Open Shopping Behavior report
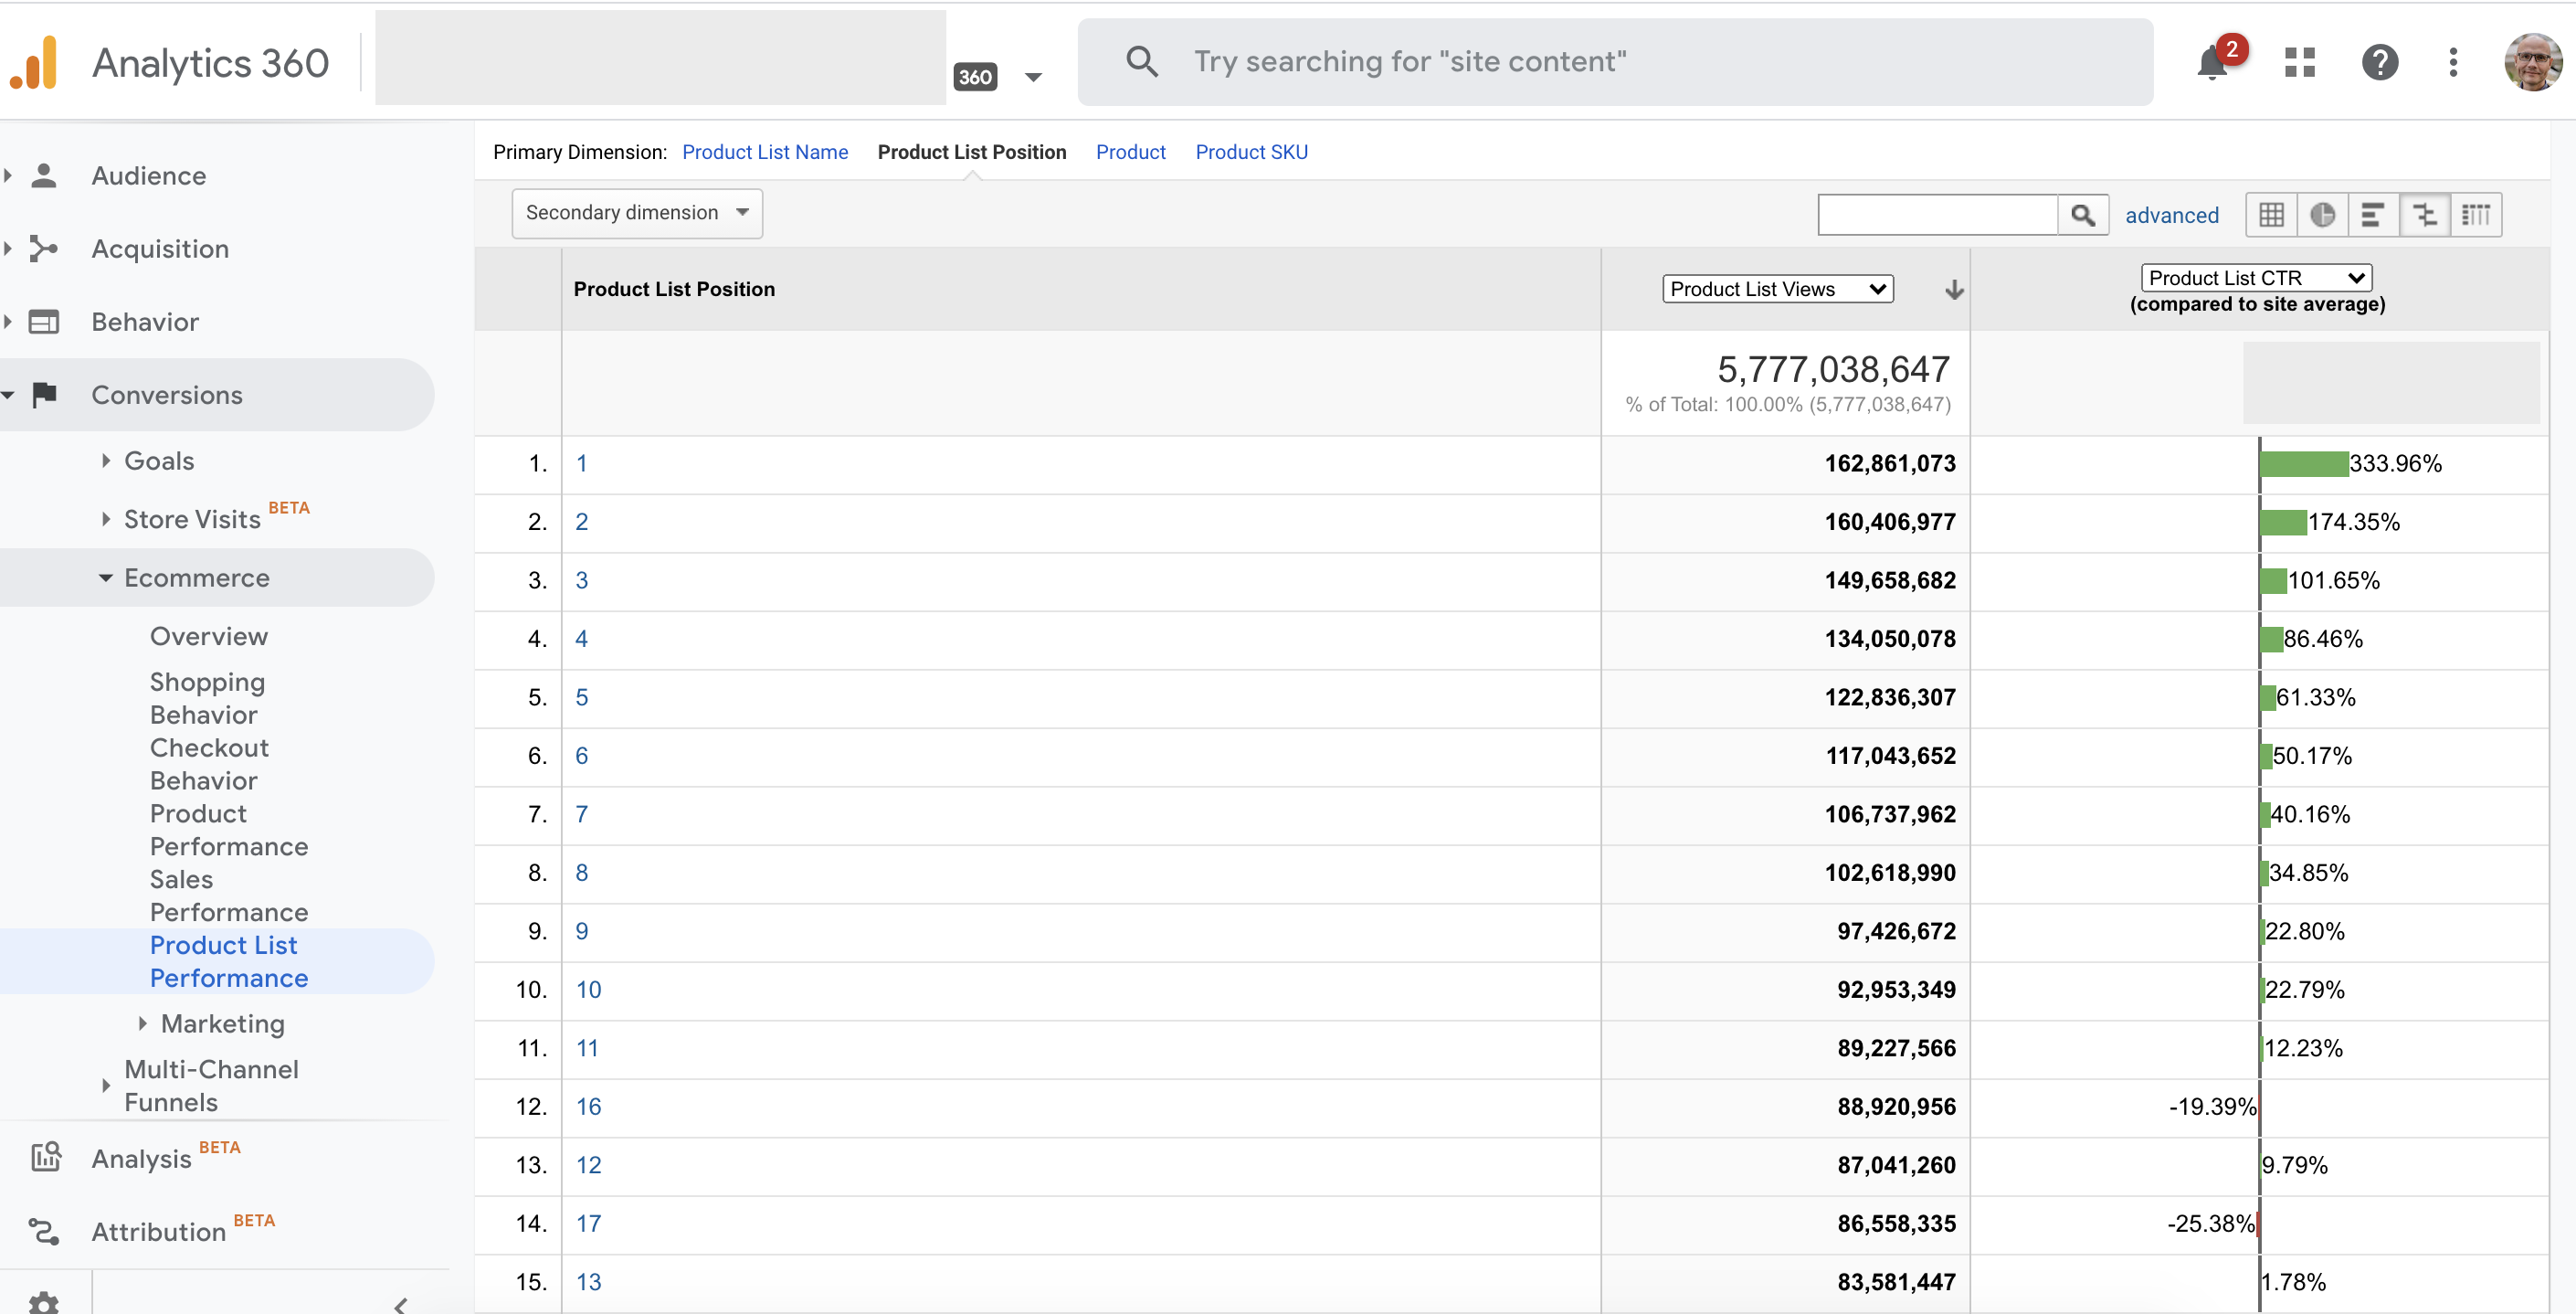Screen dimensions: 2576x1314 pyautogui.click(x=208, y=699)
